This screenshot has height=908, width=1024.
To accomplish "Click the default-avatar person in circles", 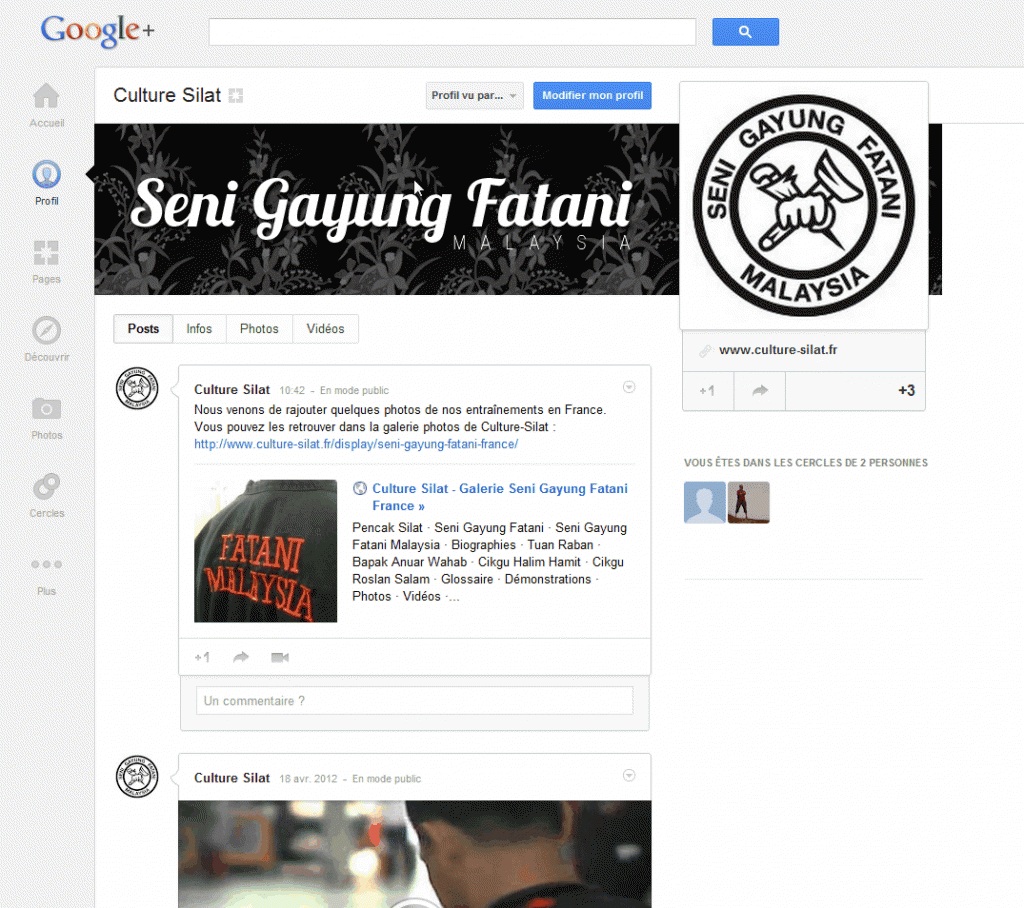I will (705, 502).
